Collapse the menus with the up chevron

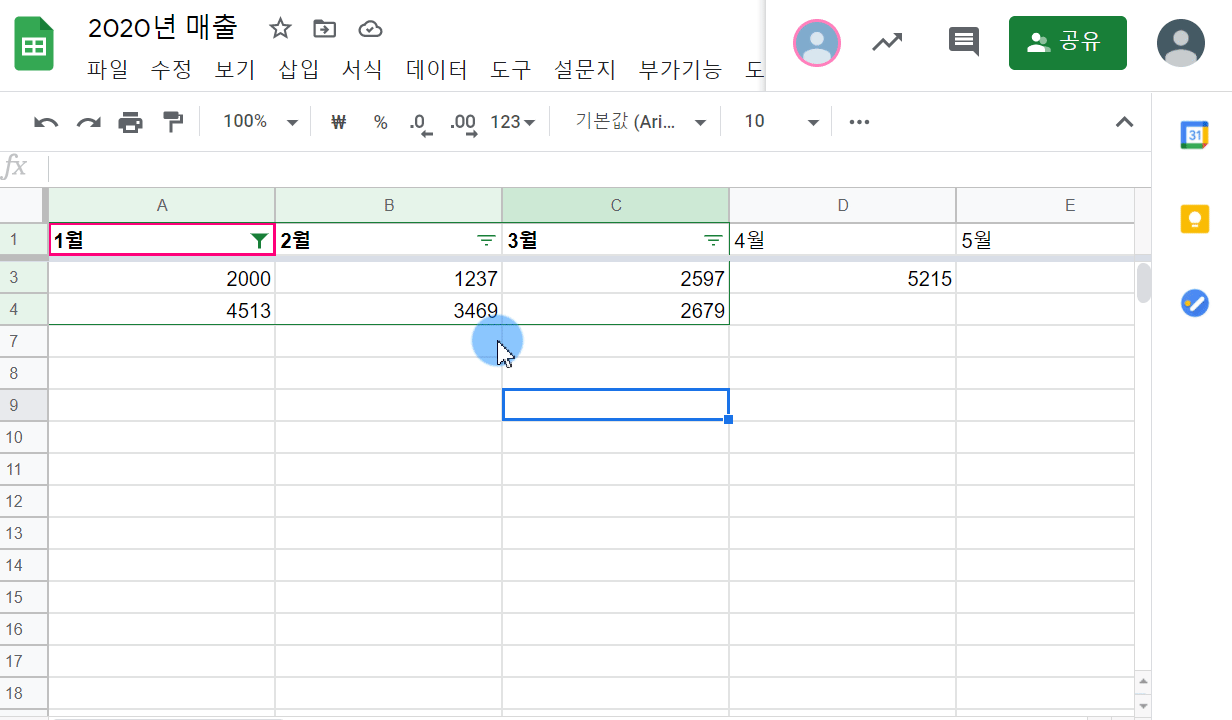coord(1124,122)
